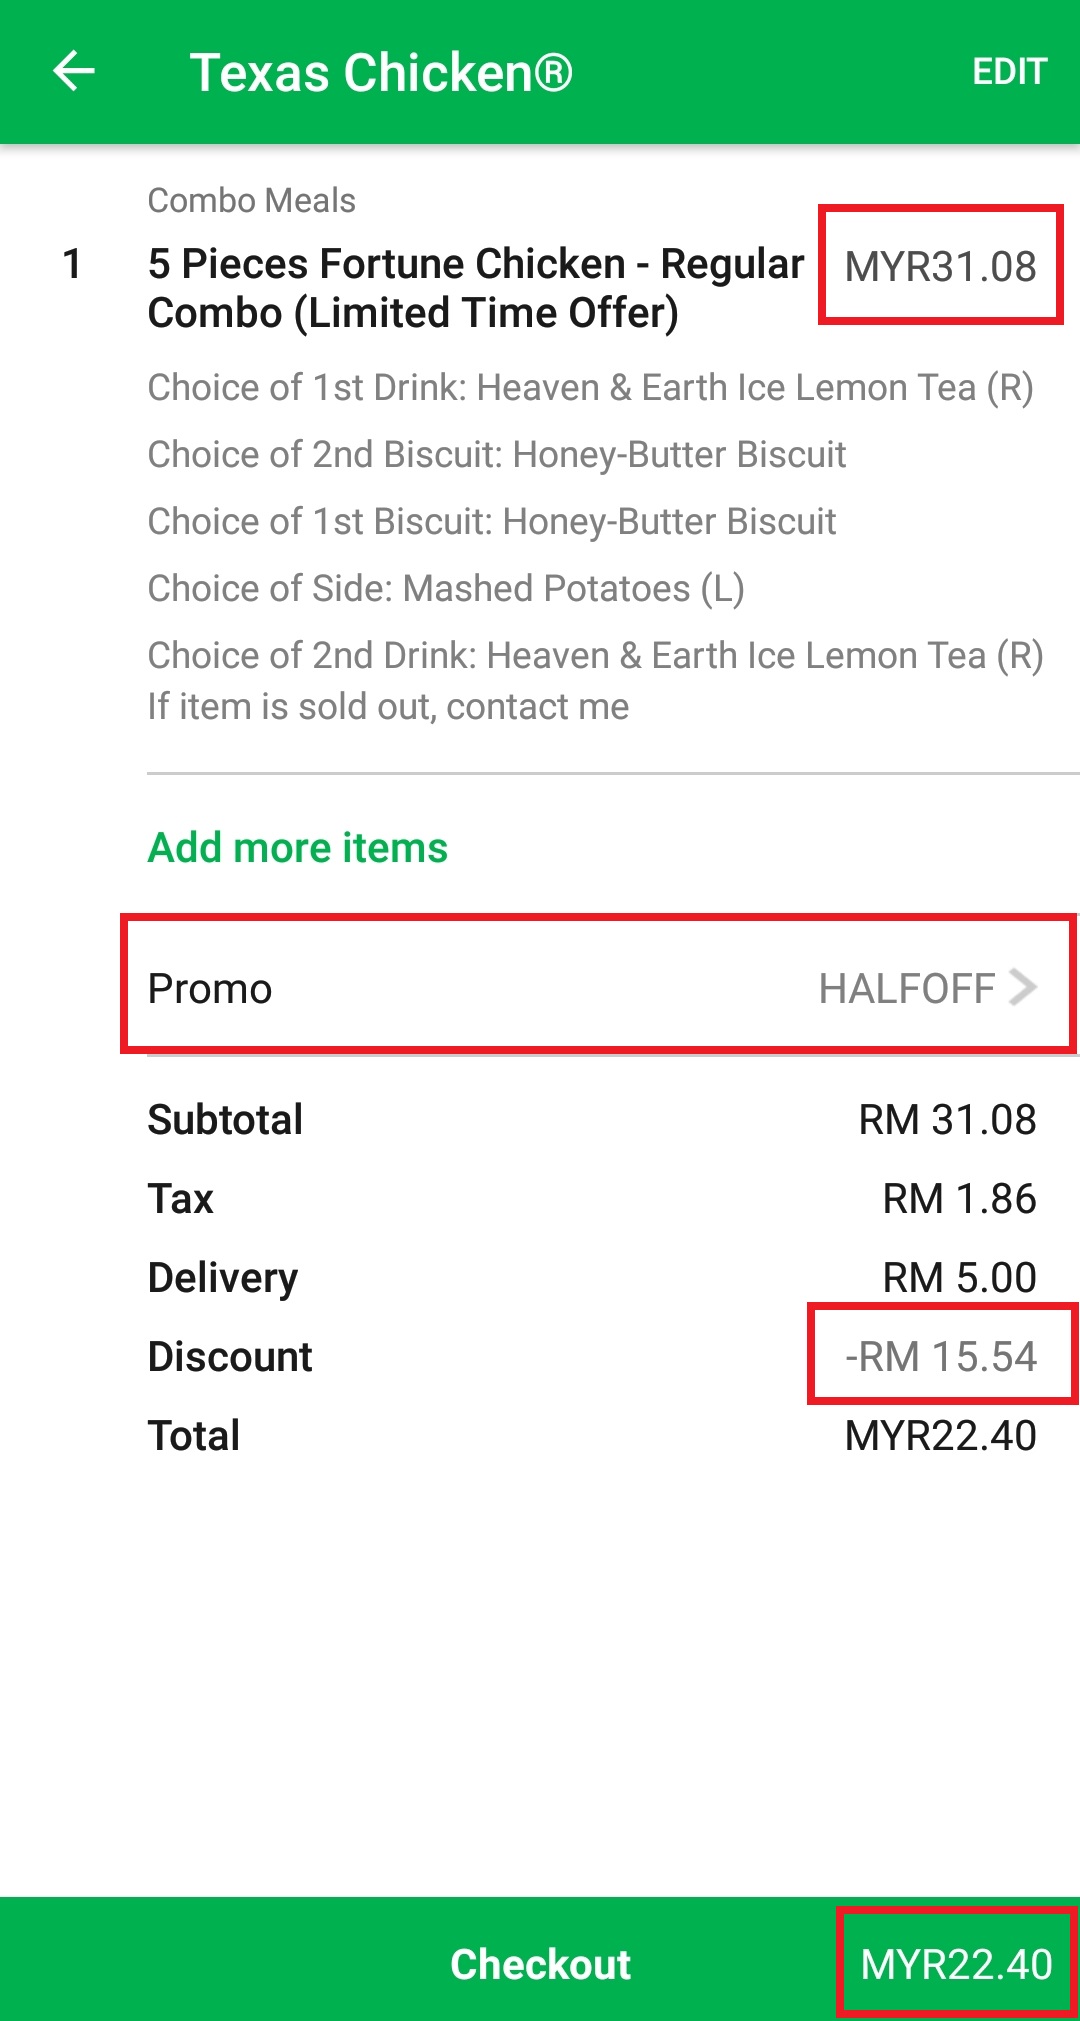
Task: Tap the sold out contact note
Action: (388, 707)
